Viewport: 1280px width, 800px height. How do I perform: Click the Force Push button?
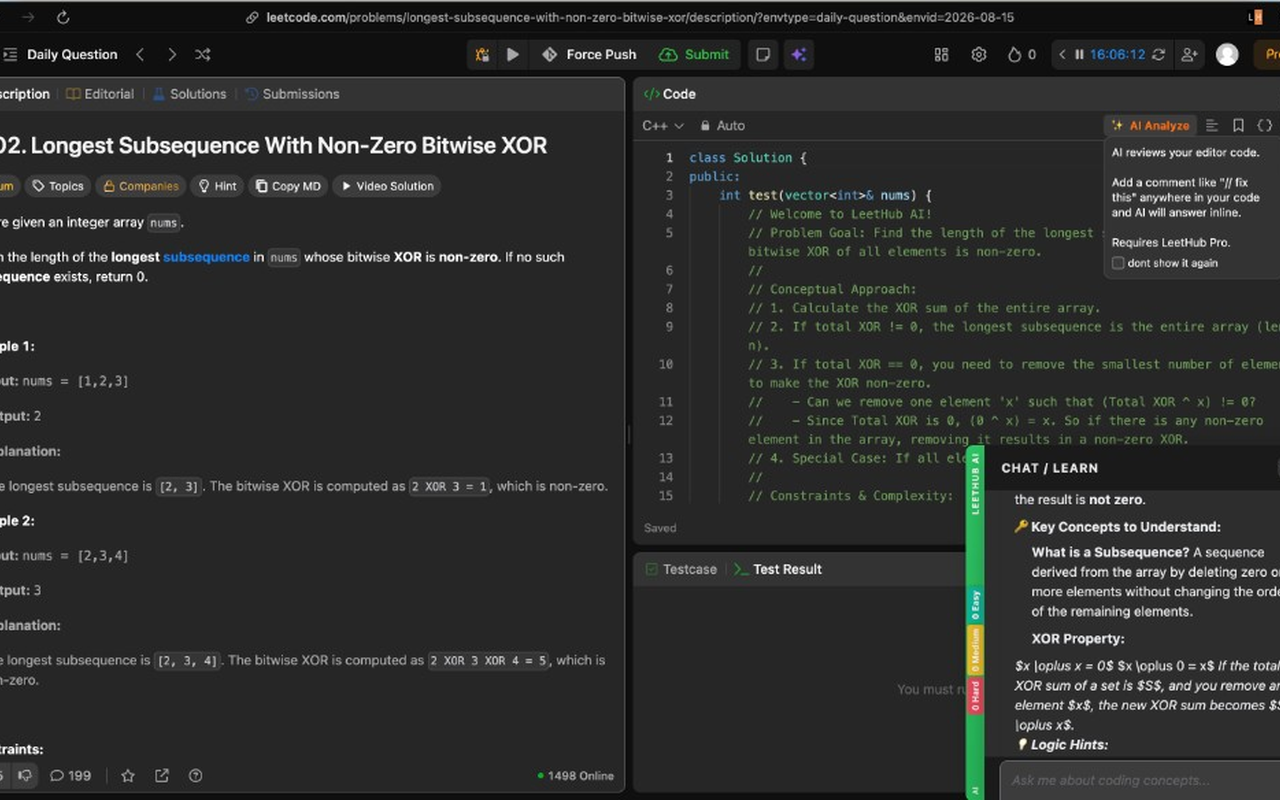(x=589, y=55)
